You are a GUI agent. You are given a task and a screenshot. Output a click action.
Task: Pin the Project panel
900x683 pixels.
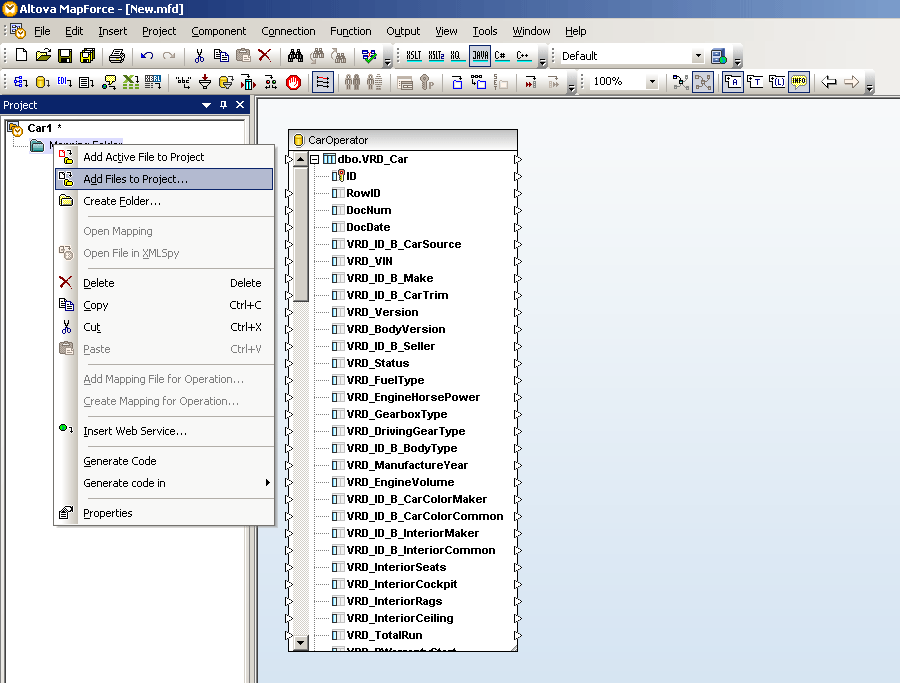tap(223, 104)
